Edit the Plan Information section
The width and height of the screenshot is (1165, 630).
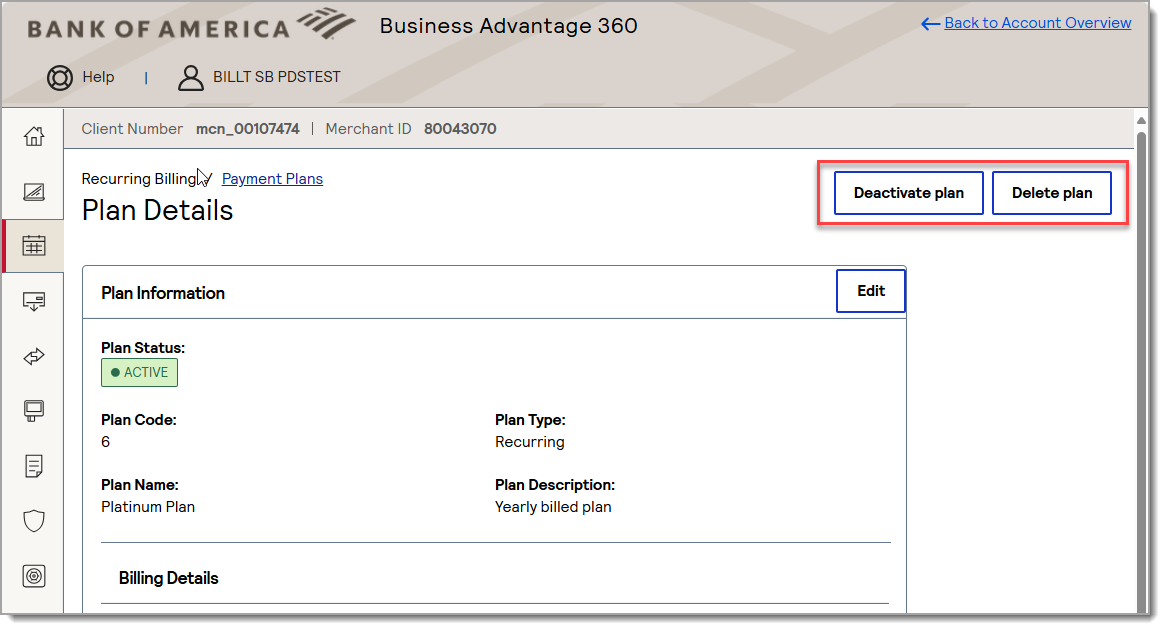(x=871, y=291)
